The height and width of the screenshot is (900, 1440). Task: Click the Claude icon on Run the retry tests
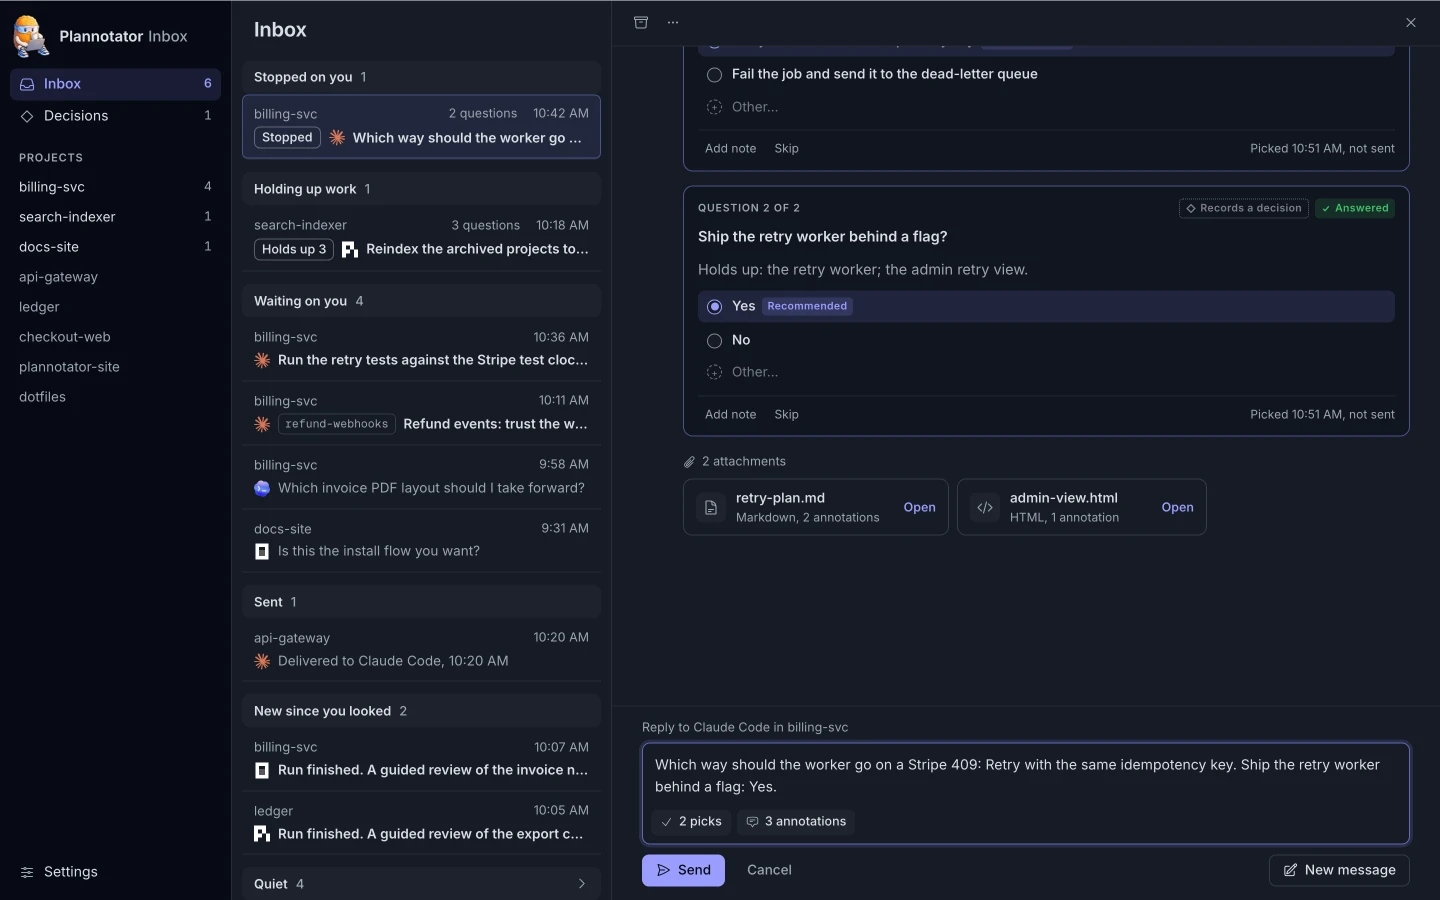tap(262, 360)
